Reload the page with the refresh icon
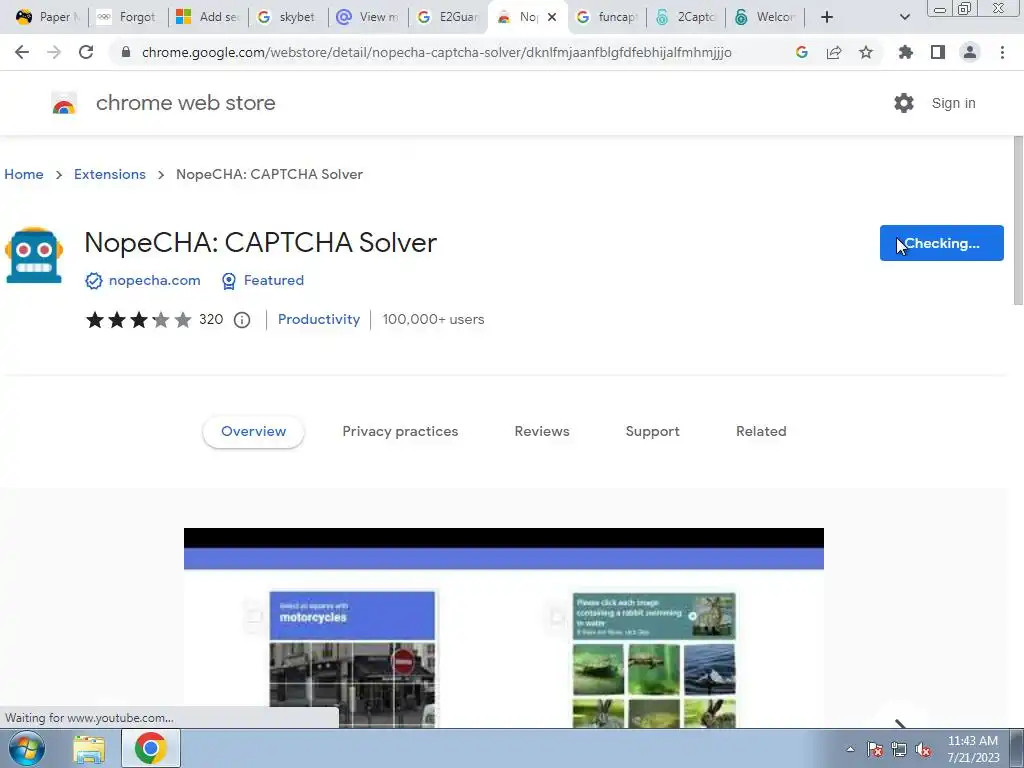The image size is (1024, 768). (x=86, y=52)
